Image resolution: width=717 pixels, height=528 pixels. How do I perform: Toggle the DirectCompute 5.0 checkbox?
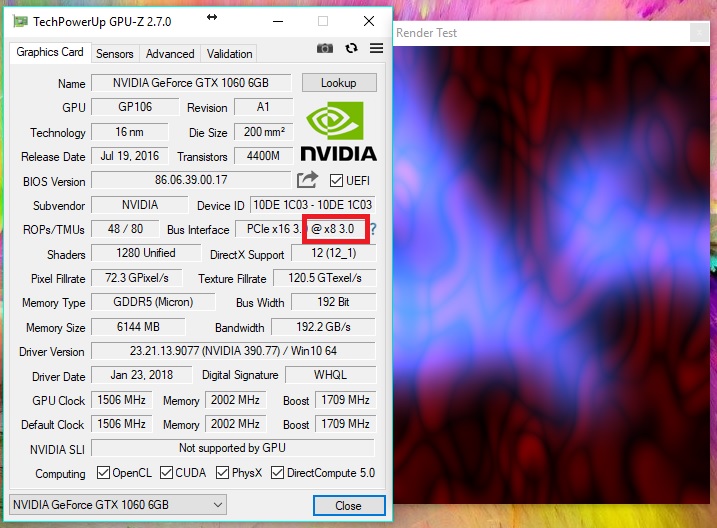point(277,472)
